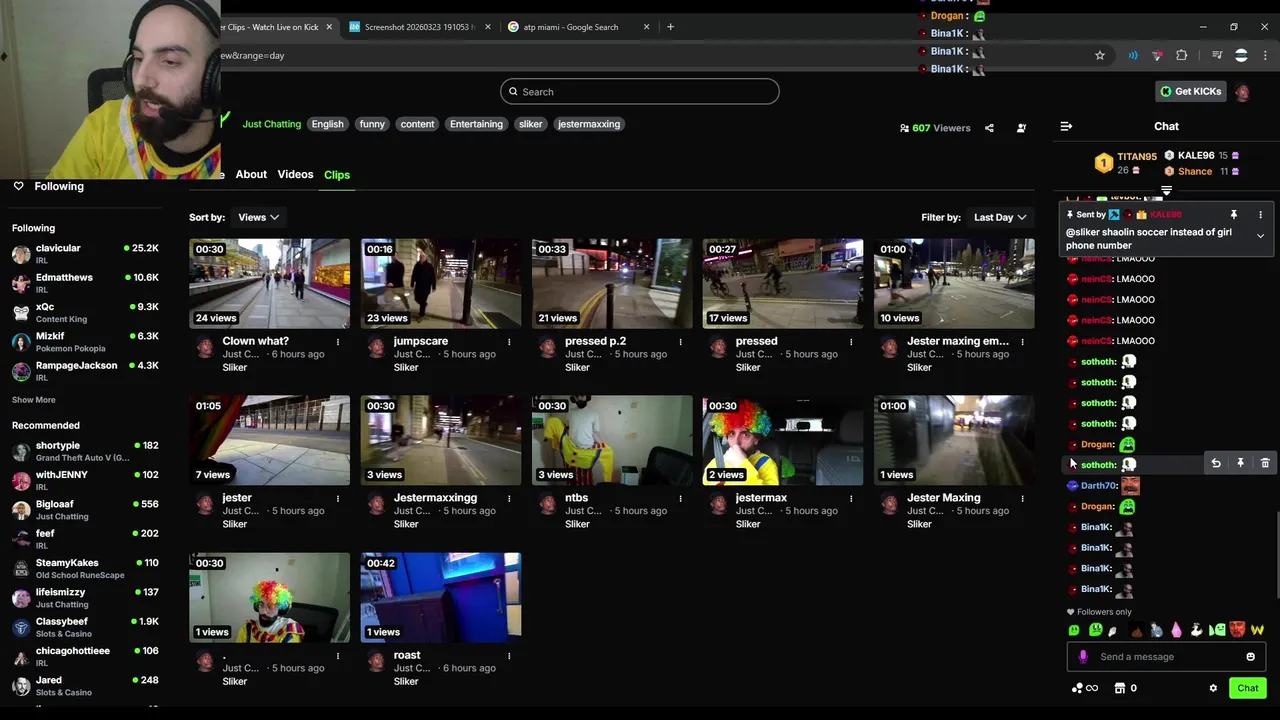The width and height of the screenshot is (1280, 720).
Task: Insert the poop emote from quick bar
Action: [1135, 630]
